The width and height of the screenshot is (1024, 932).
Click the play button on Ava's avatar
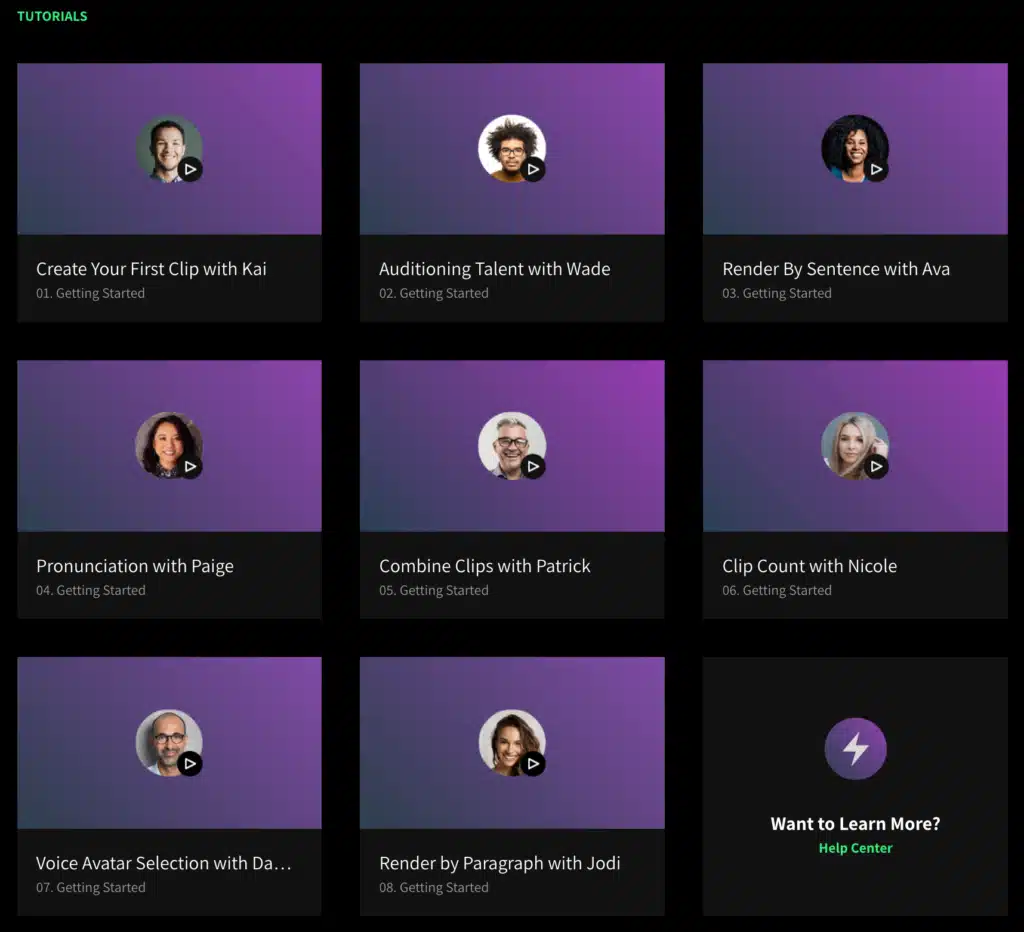[876, 170]
